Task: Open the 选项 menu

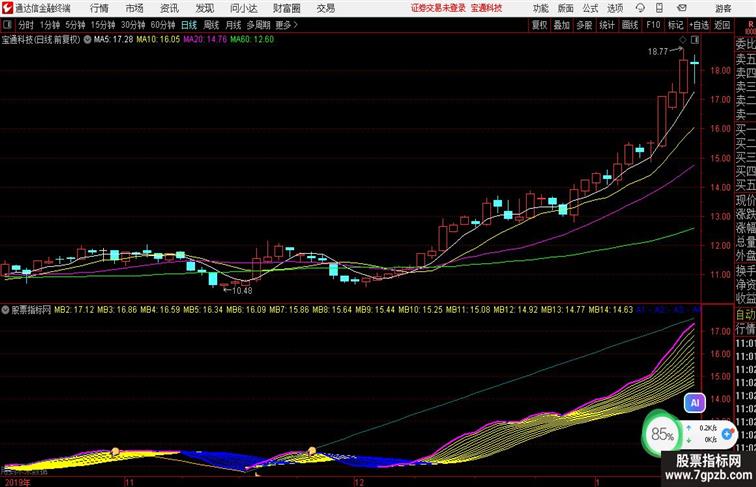Action: point(615,8)
